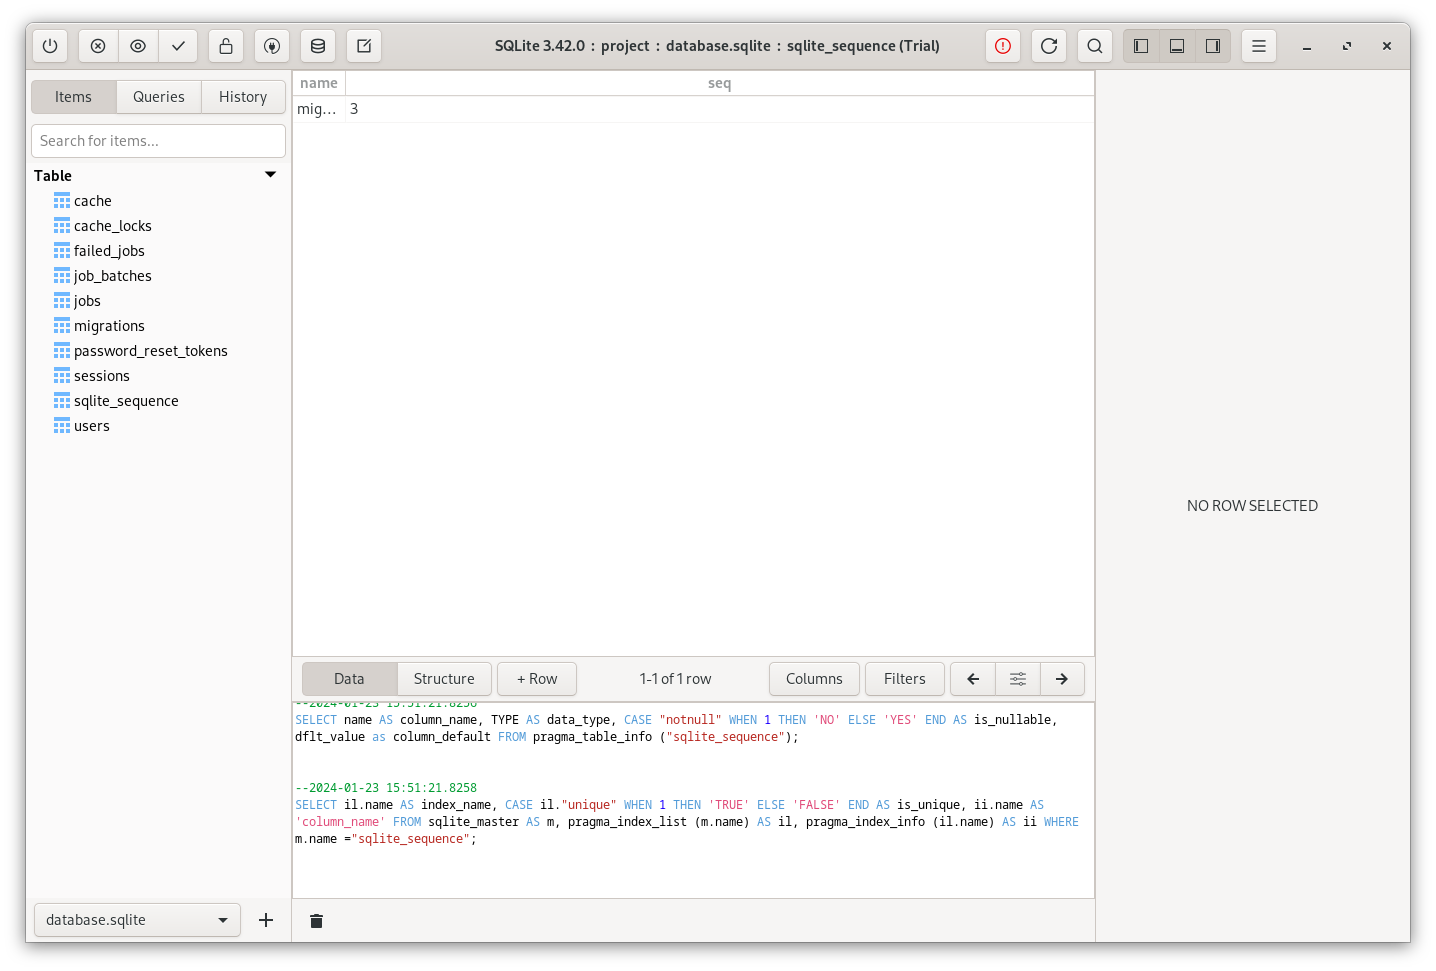Open pagination settings sliders icon

[x=1018, y=679]
